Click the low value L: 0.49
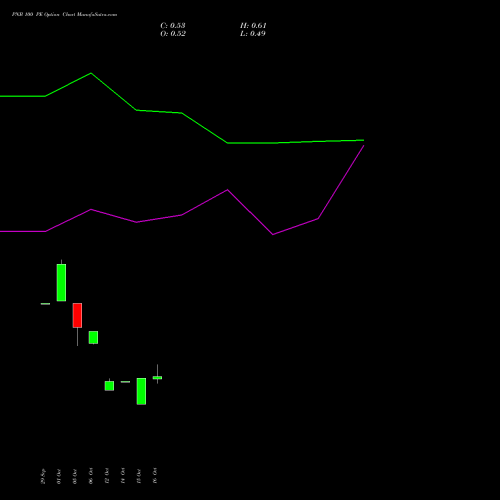The image size is (500, 500). click(253, 34)
